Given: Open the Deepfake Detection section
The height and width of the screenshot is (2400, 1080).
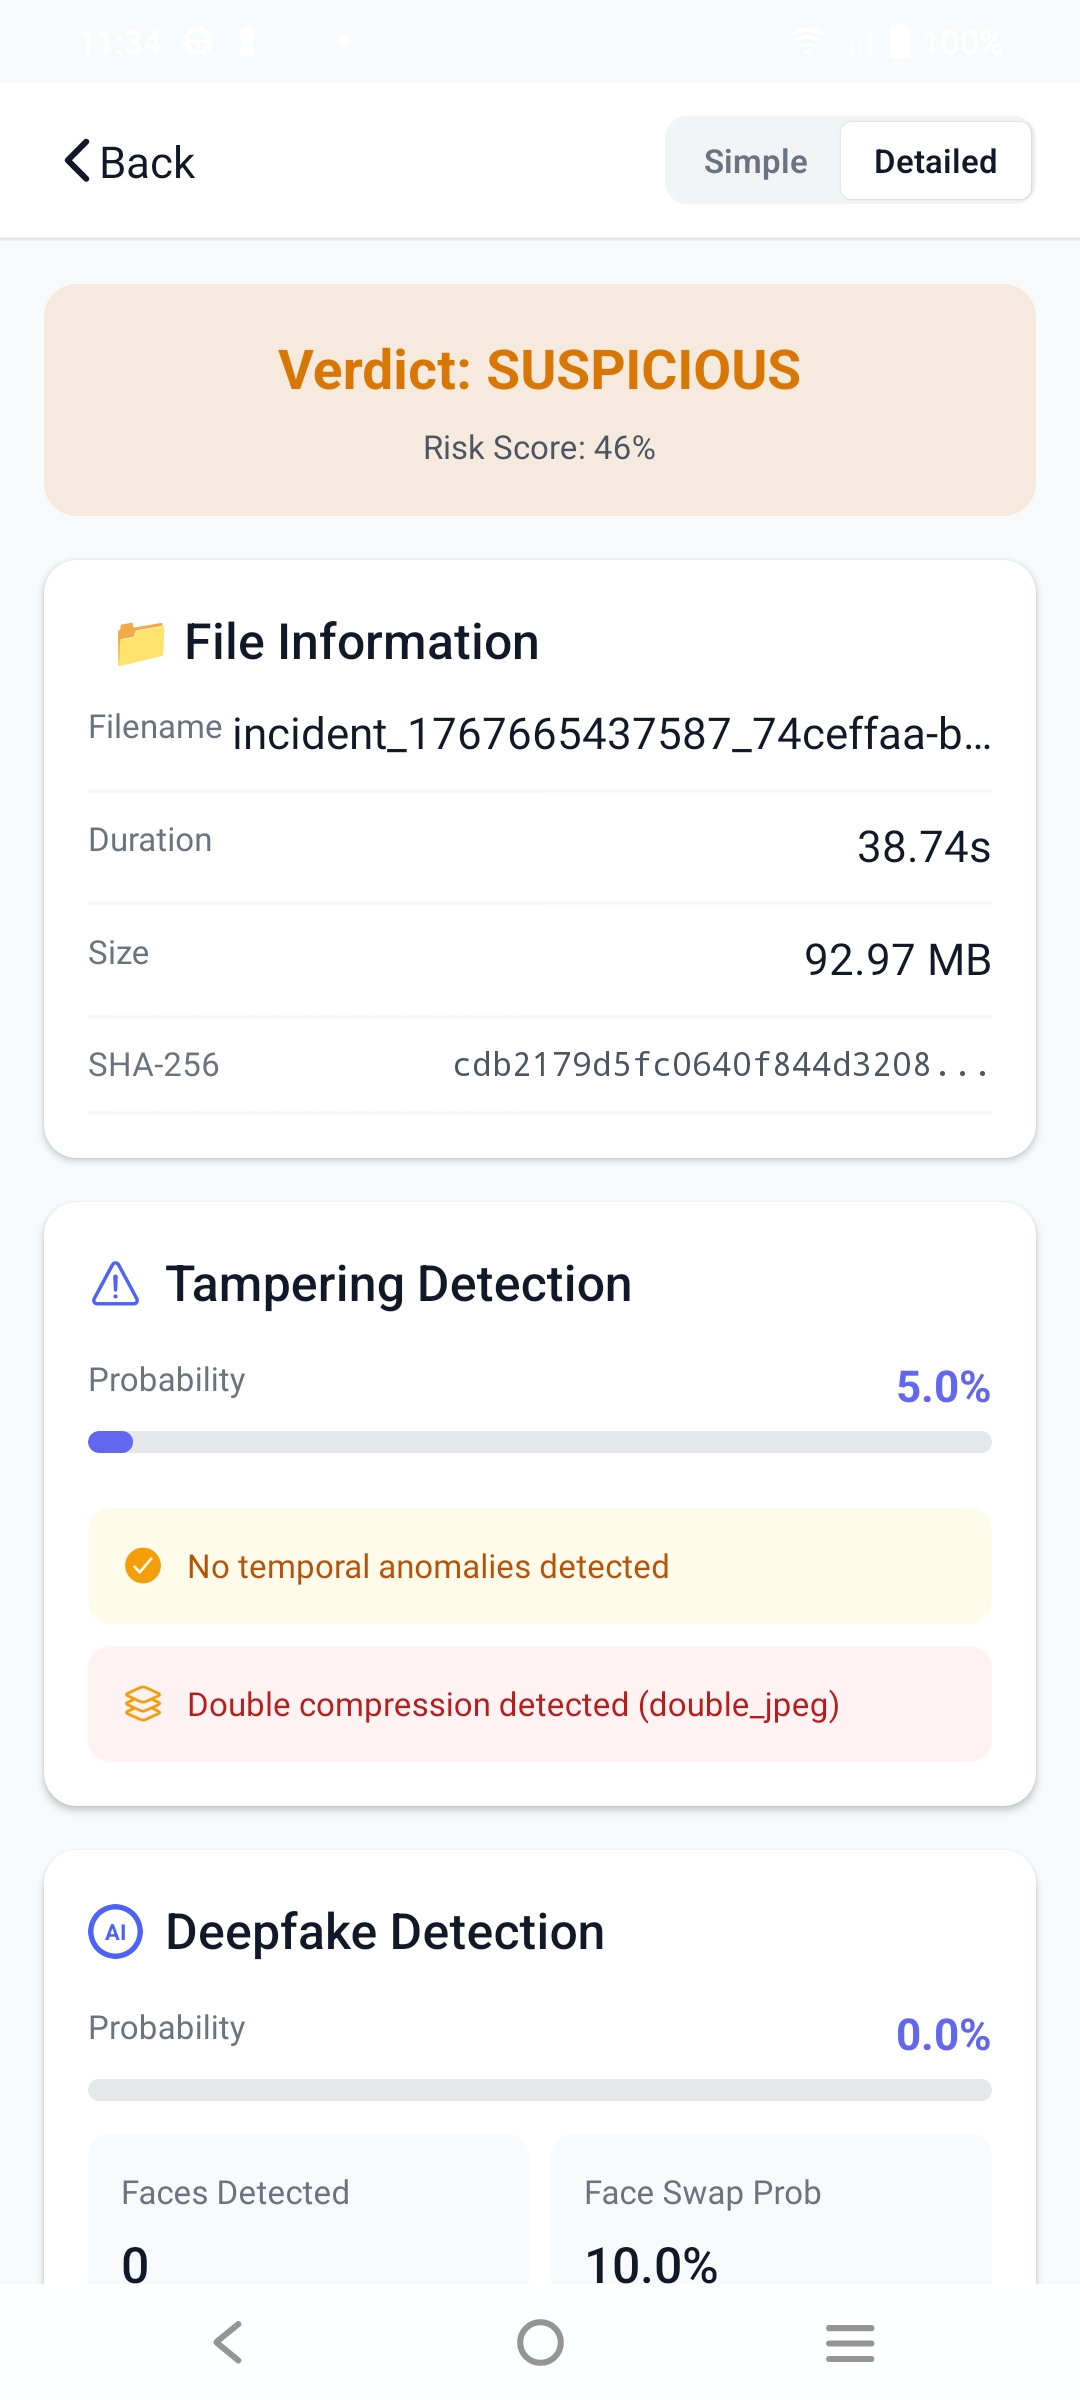Looking at the screenshot, I should pyautogui.click(x=384, y=1930).
